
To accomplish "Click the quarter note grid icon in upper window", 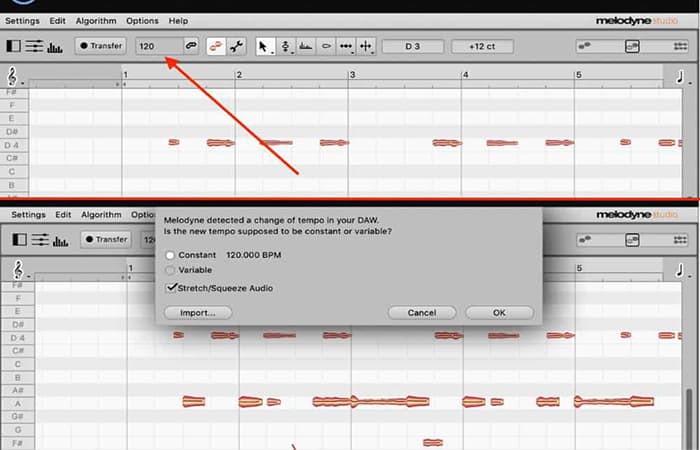I will (680, 77).
